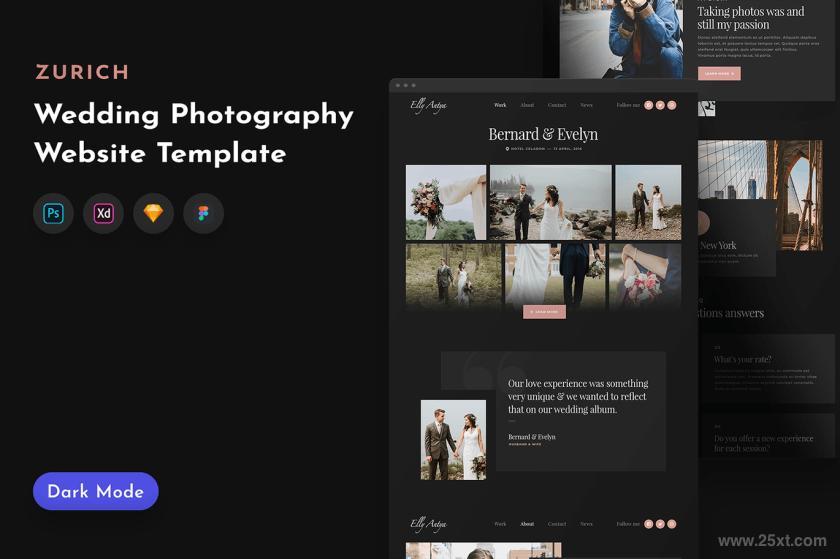Image resolution: width=840 pixels, height=559 pixels.
Task: Click the Dark Mode pill button
Action: [x=96, y=491]
